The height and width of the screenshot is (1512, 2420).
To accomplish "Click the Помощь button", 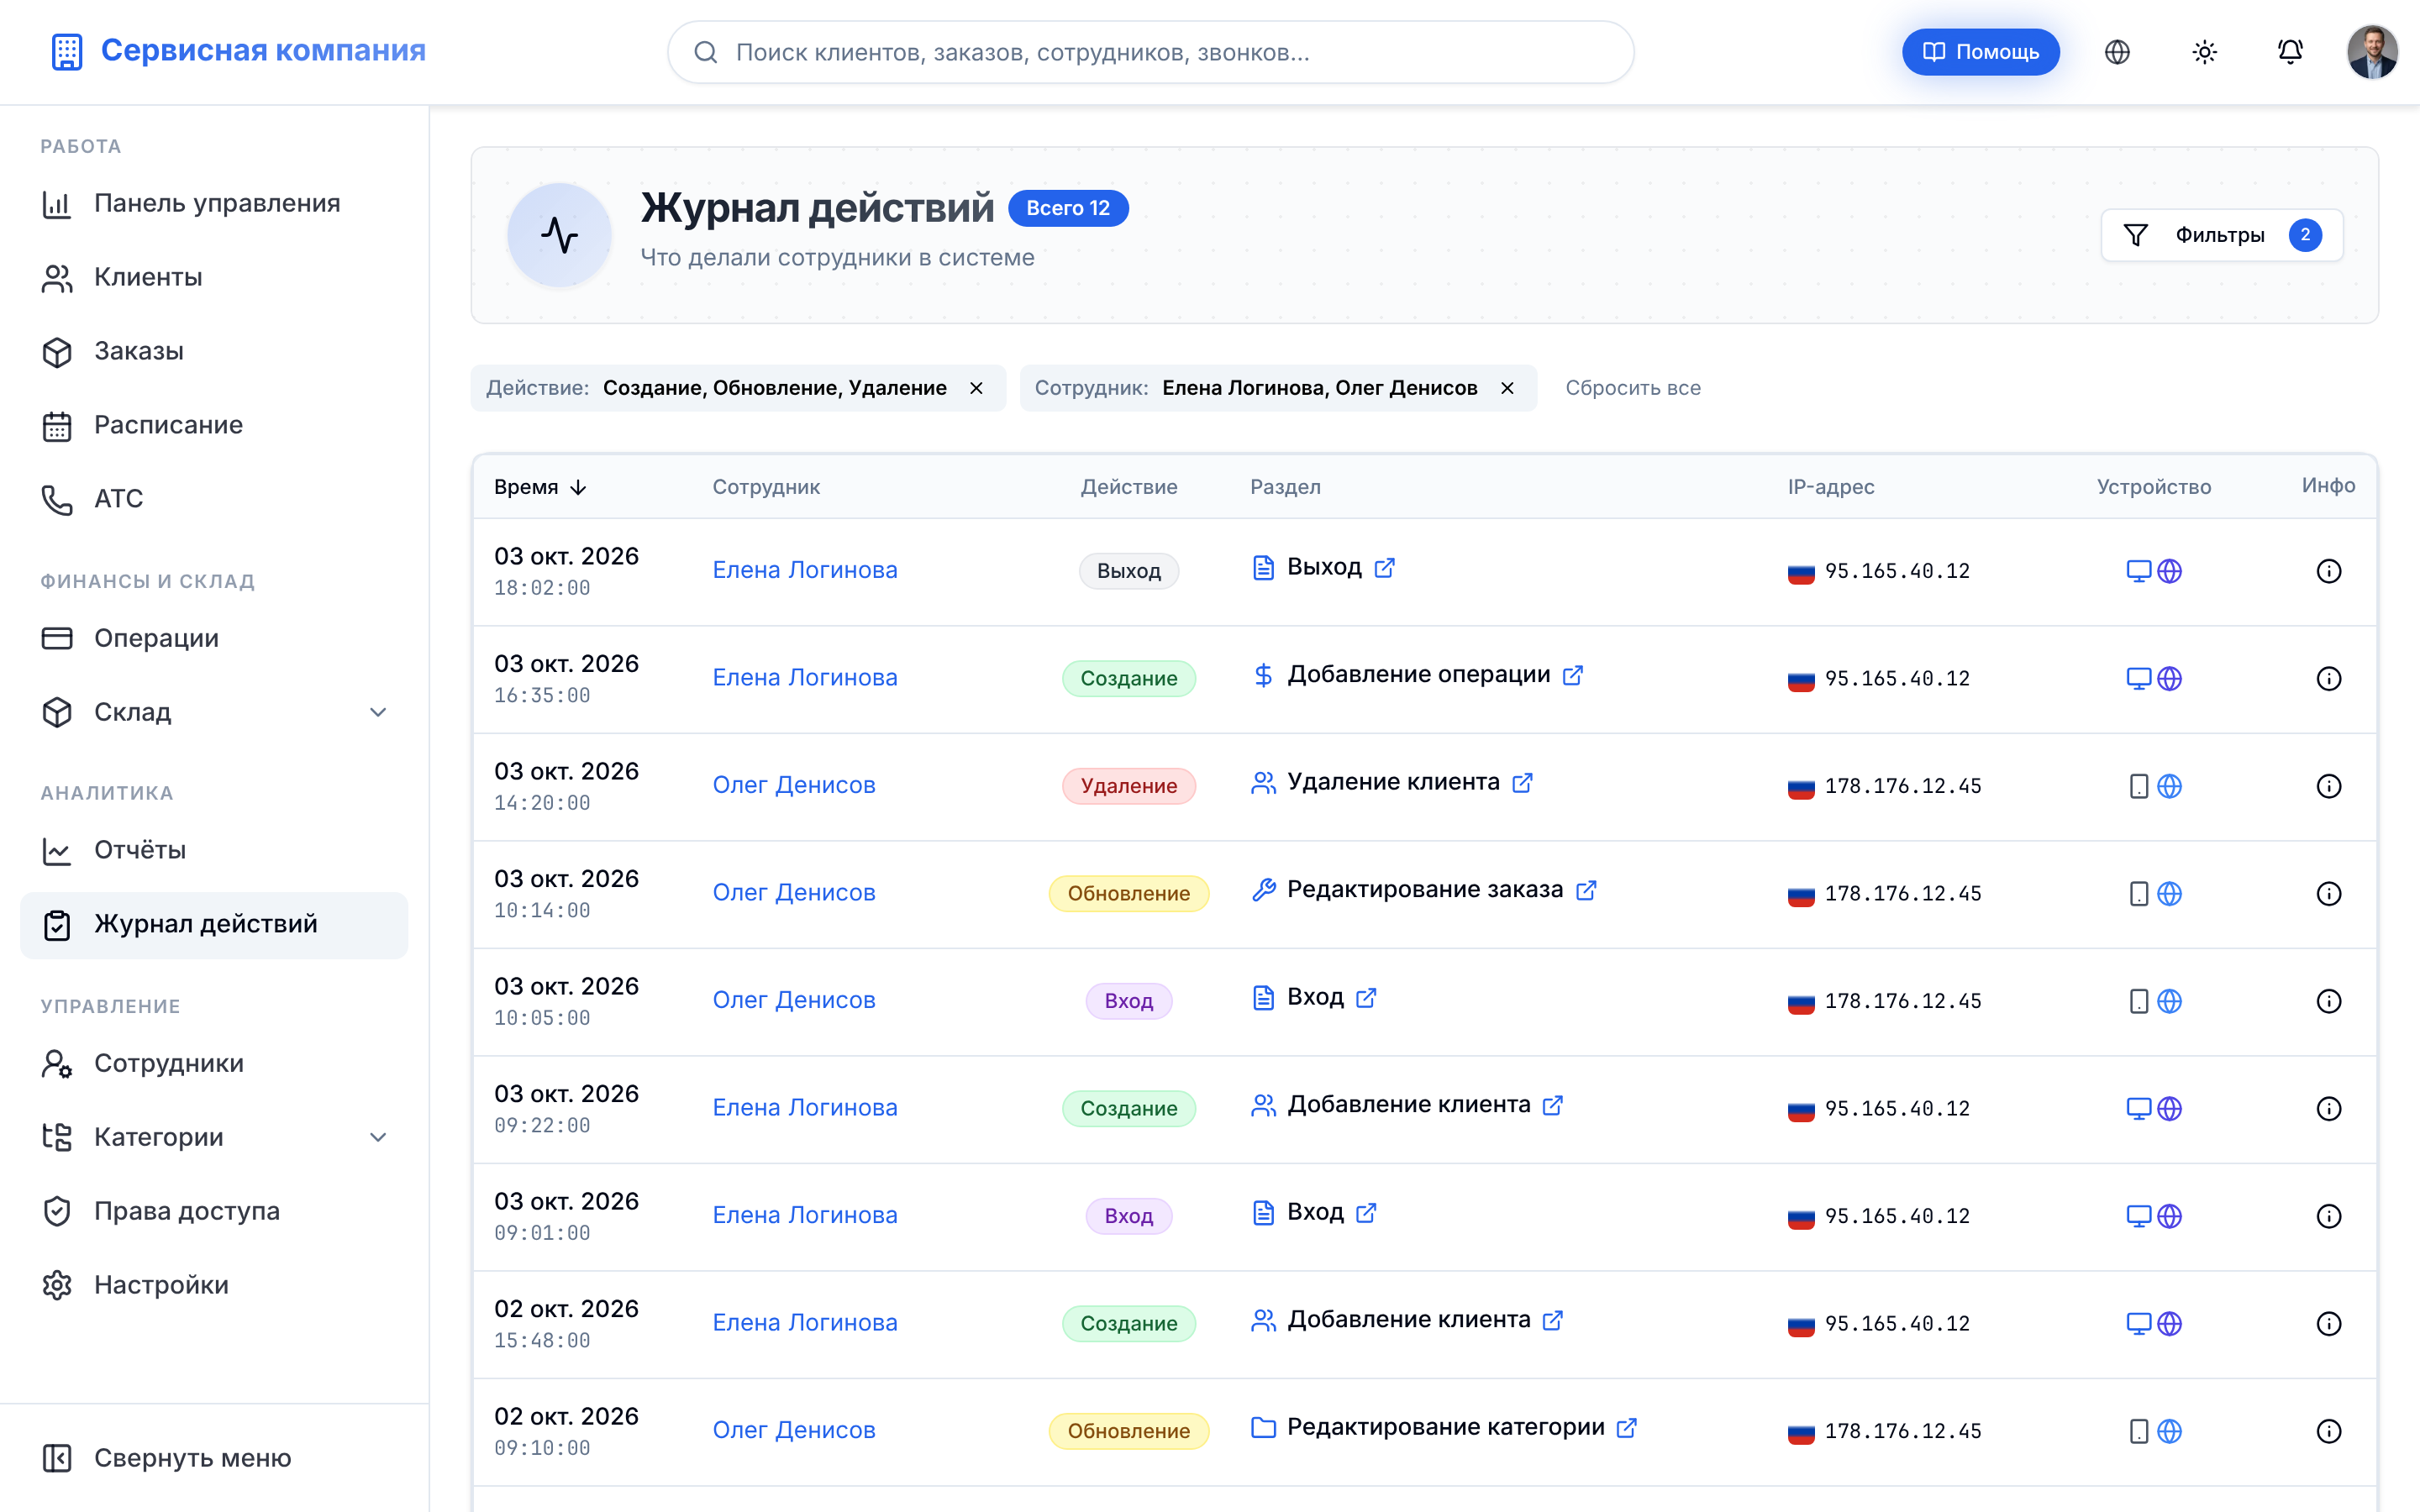I will [x=1980, y=52].
